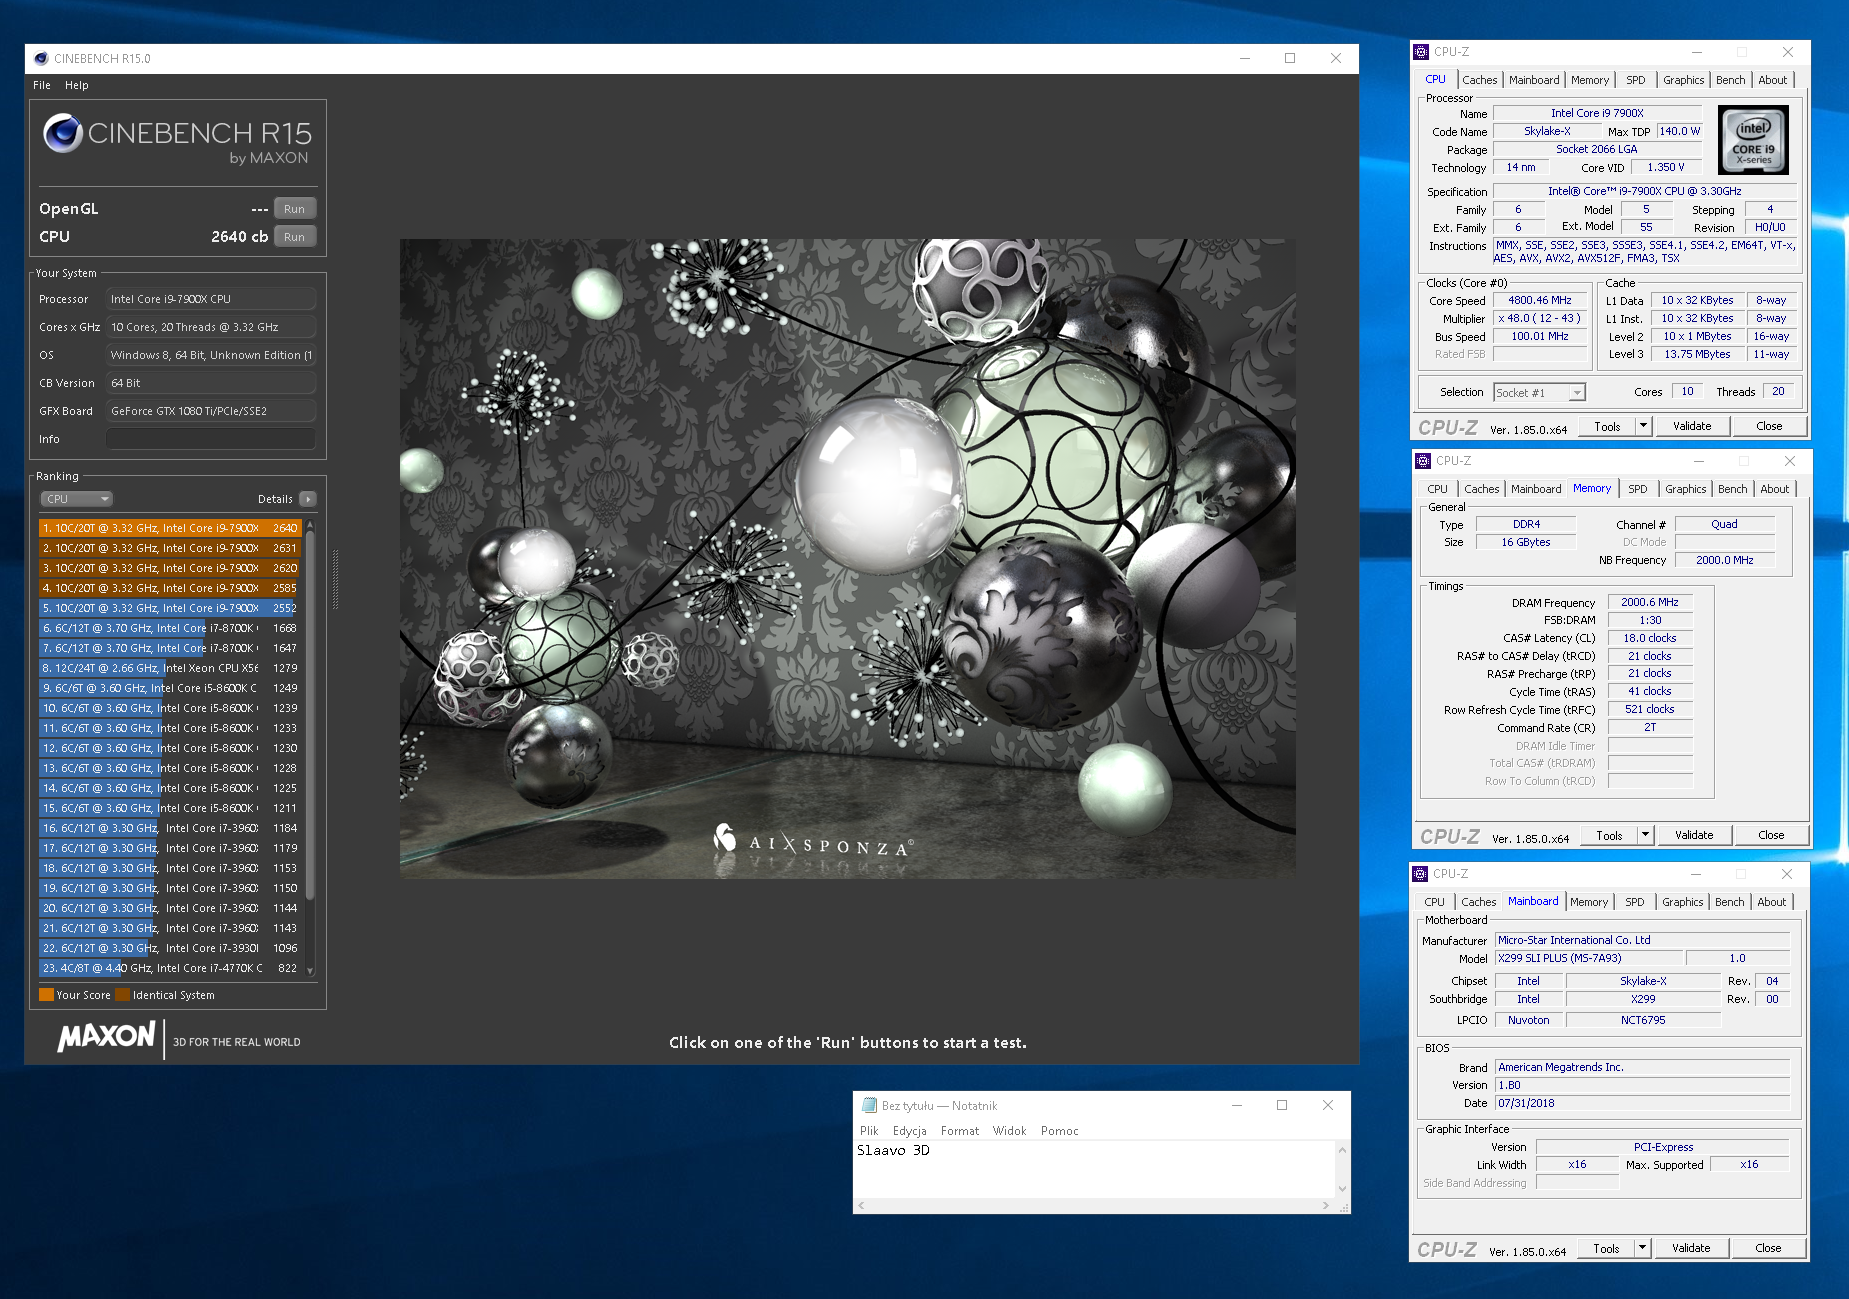Switch to Graphics tab in top CPU-Z window
1849x1299 pixels.
tap(1684, 80)
